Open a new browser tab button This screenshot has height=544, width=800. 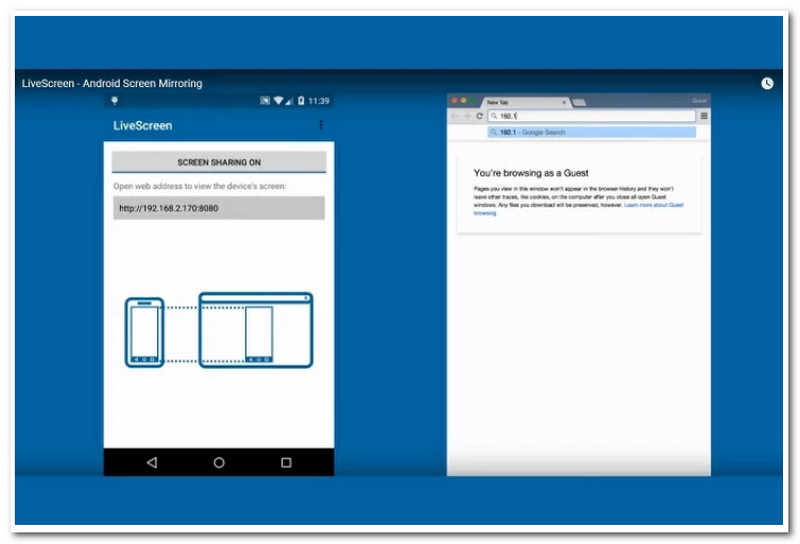click(x=579, y=103)
